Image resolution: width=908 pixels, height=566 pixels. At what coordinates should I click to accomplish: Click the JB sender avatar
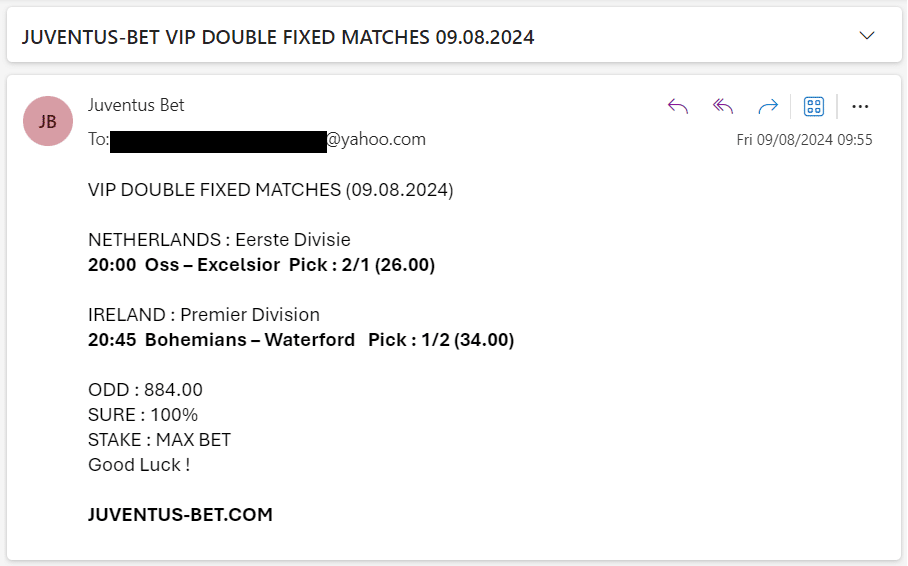pos(48,121)
